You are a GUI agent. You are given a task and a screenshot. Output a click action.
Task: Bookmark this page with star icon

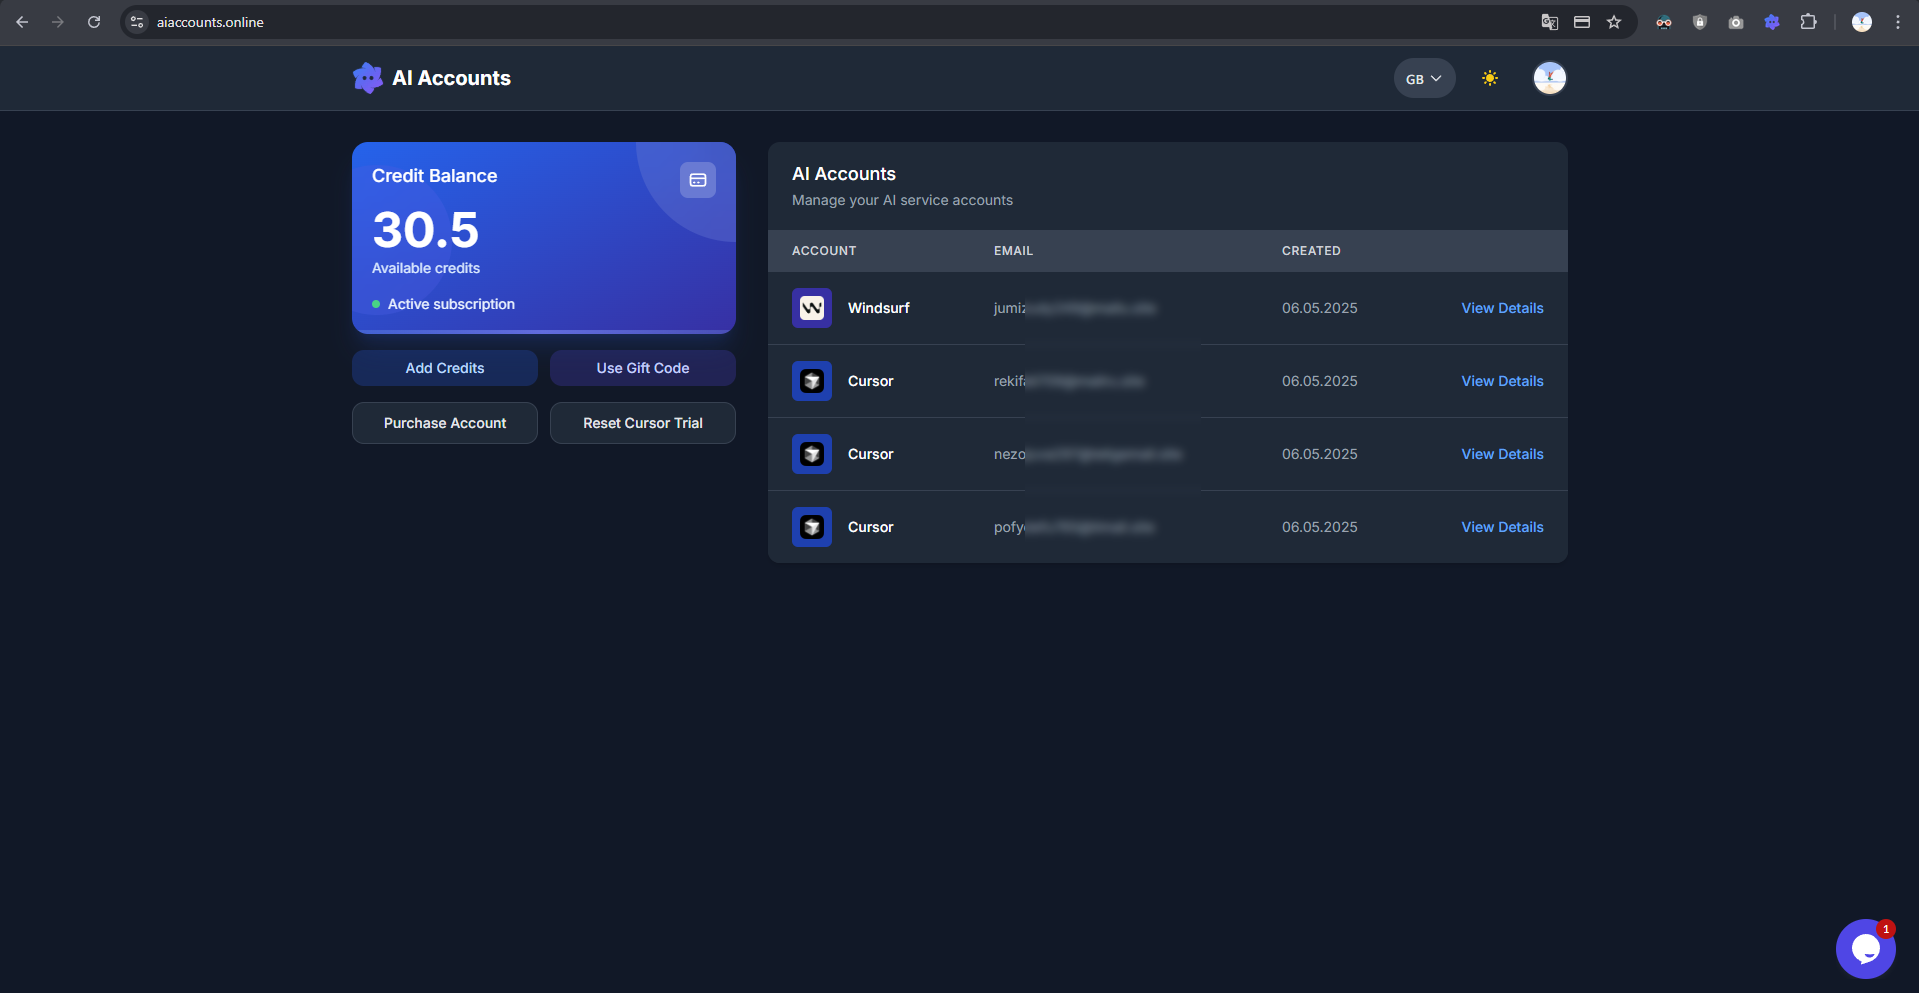(x=1614, y=22)
